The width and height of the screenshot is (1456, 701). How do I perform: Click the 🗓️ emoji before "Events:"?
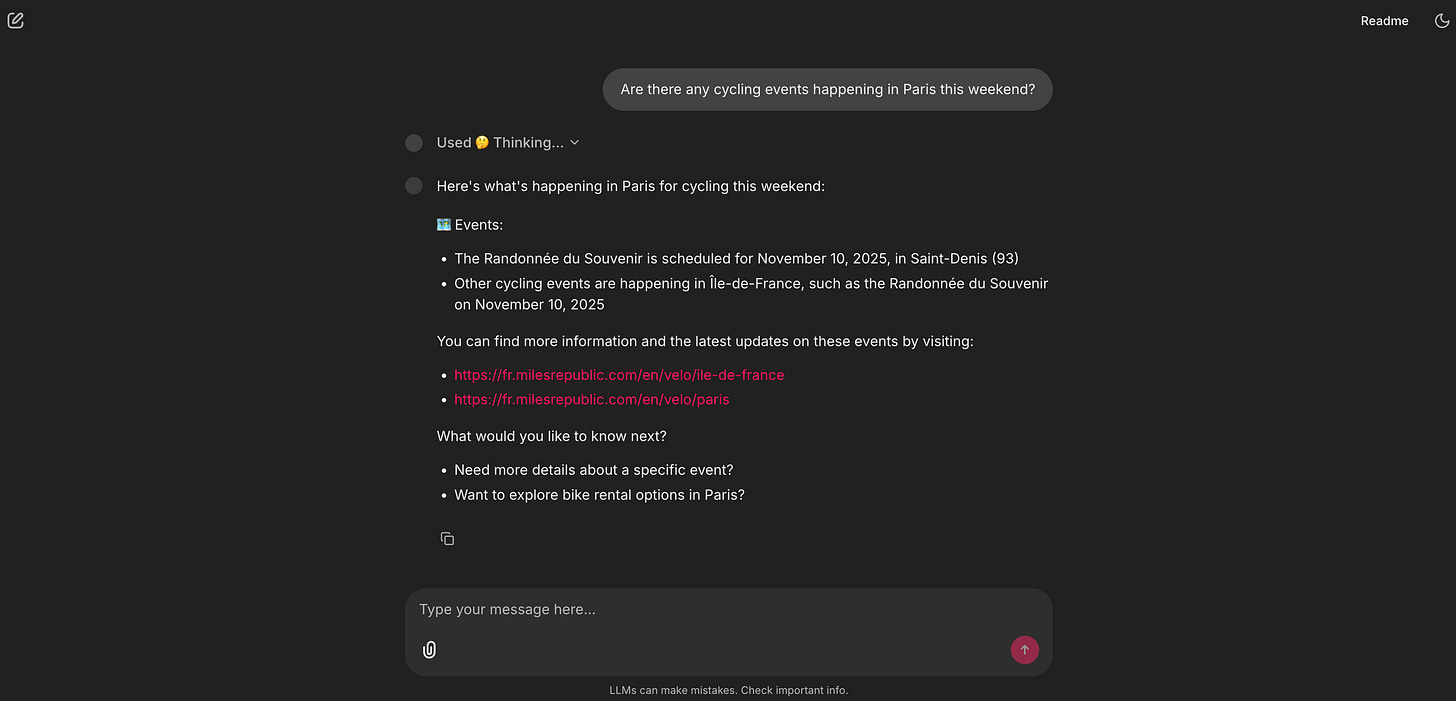pyautogui.click(x=442, y=224)
